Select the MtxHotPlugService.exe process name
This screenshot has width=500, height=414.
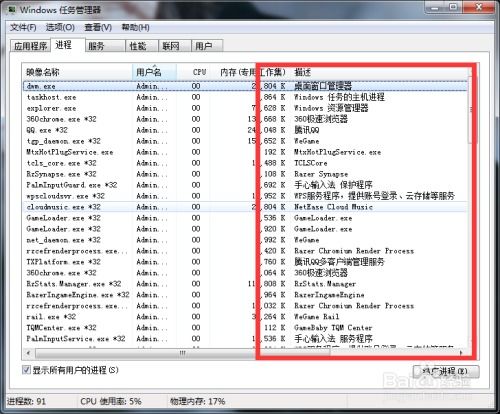[70, 152]
